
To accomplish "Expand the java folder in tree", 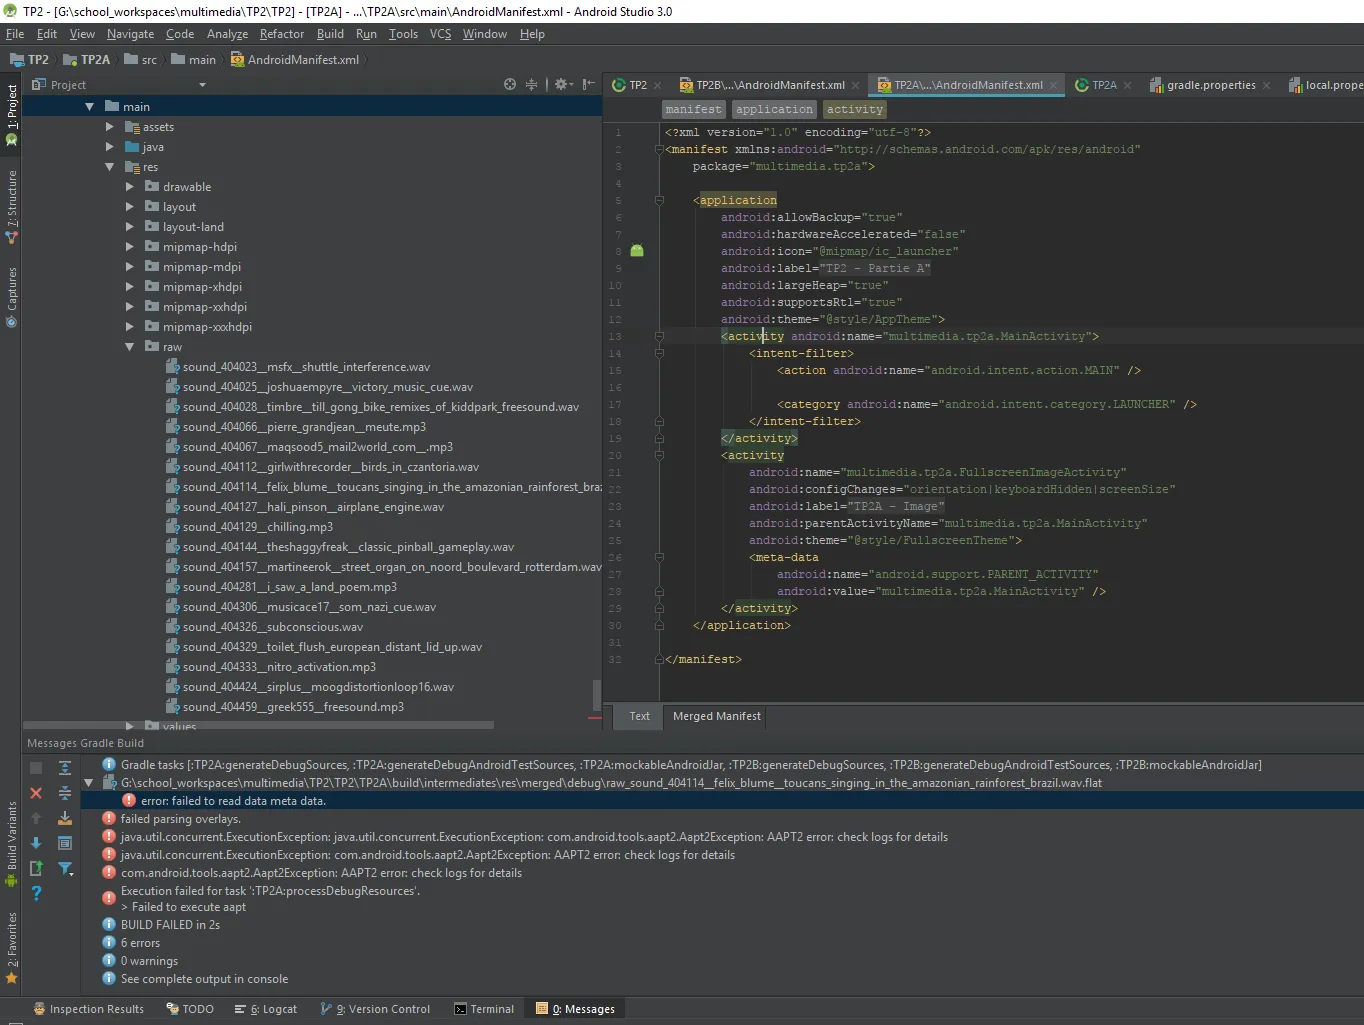I will coord(110,147).
